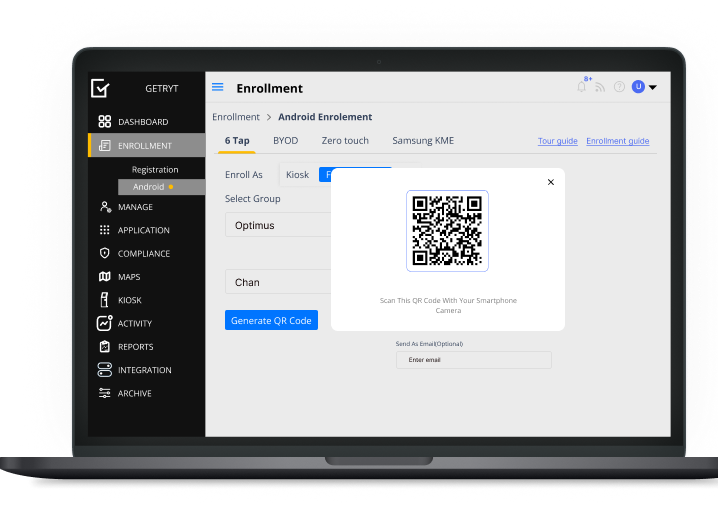718x507 pixels.
Task: Click the Enrollment page title
Action: coord(269,88)
